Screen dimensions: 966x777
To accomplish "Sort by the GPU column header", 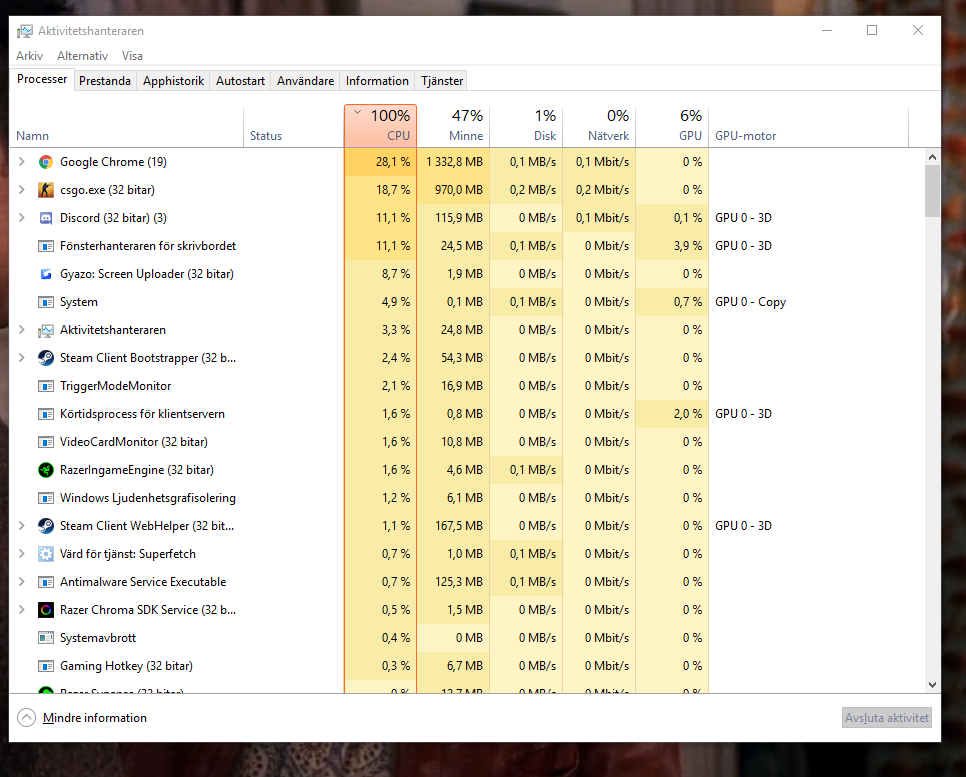I will [x=672, y=126].
